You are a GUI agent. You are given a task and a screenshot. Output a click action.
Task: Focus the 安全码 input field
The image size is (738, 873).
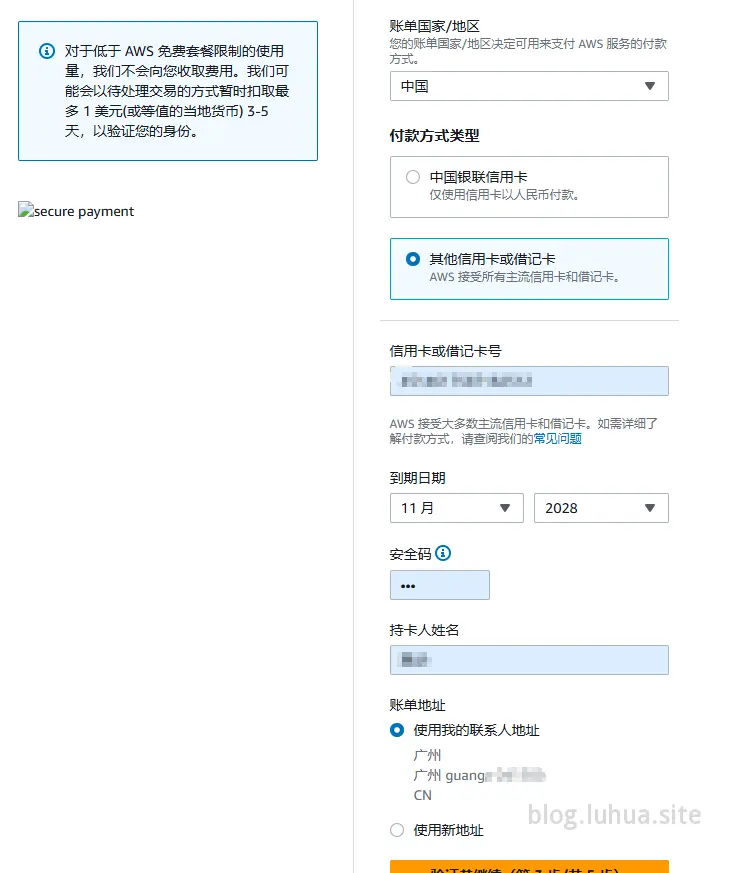click(440, 585)
